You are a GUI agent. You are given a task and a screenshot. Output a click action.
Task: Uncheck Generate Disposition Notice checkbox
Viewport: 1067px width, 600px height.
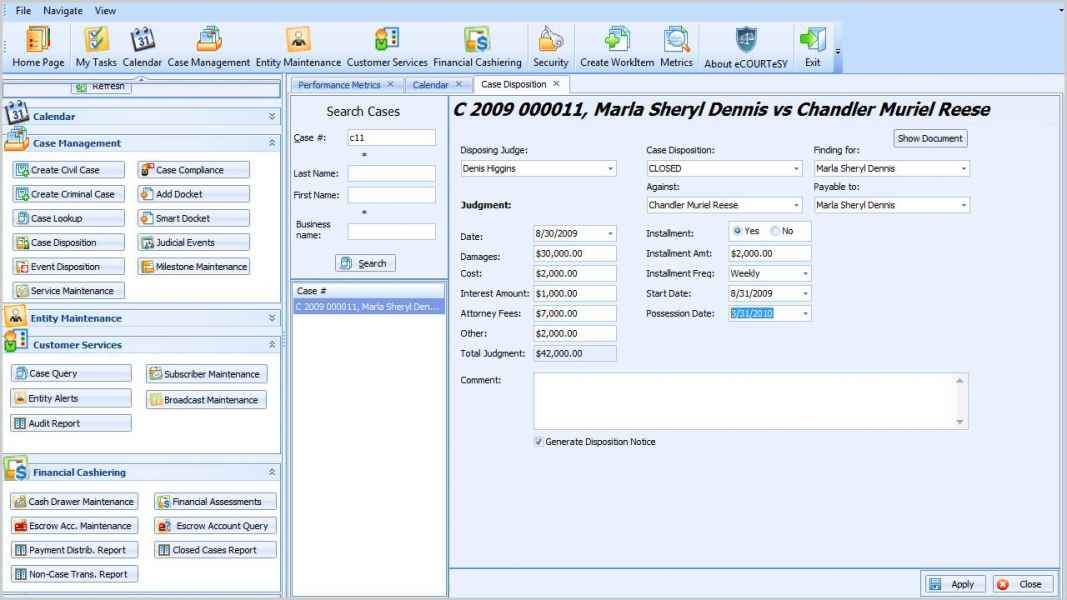coord(539,441)
